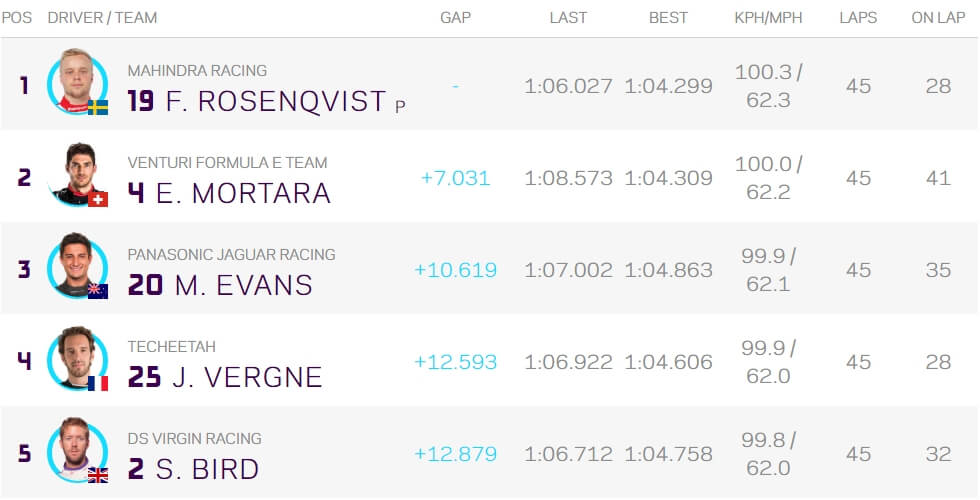Open the 4 E. Mortara driver name
The image size is (980, 500).
[229, 193]
